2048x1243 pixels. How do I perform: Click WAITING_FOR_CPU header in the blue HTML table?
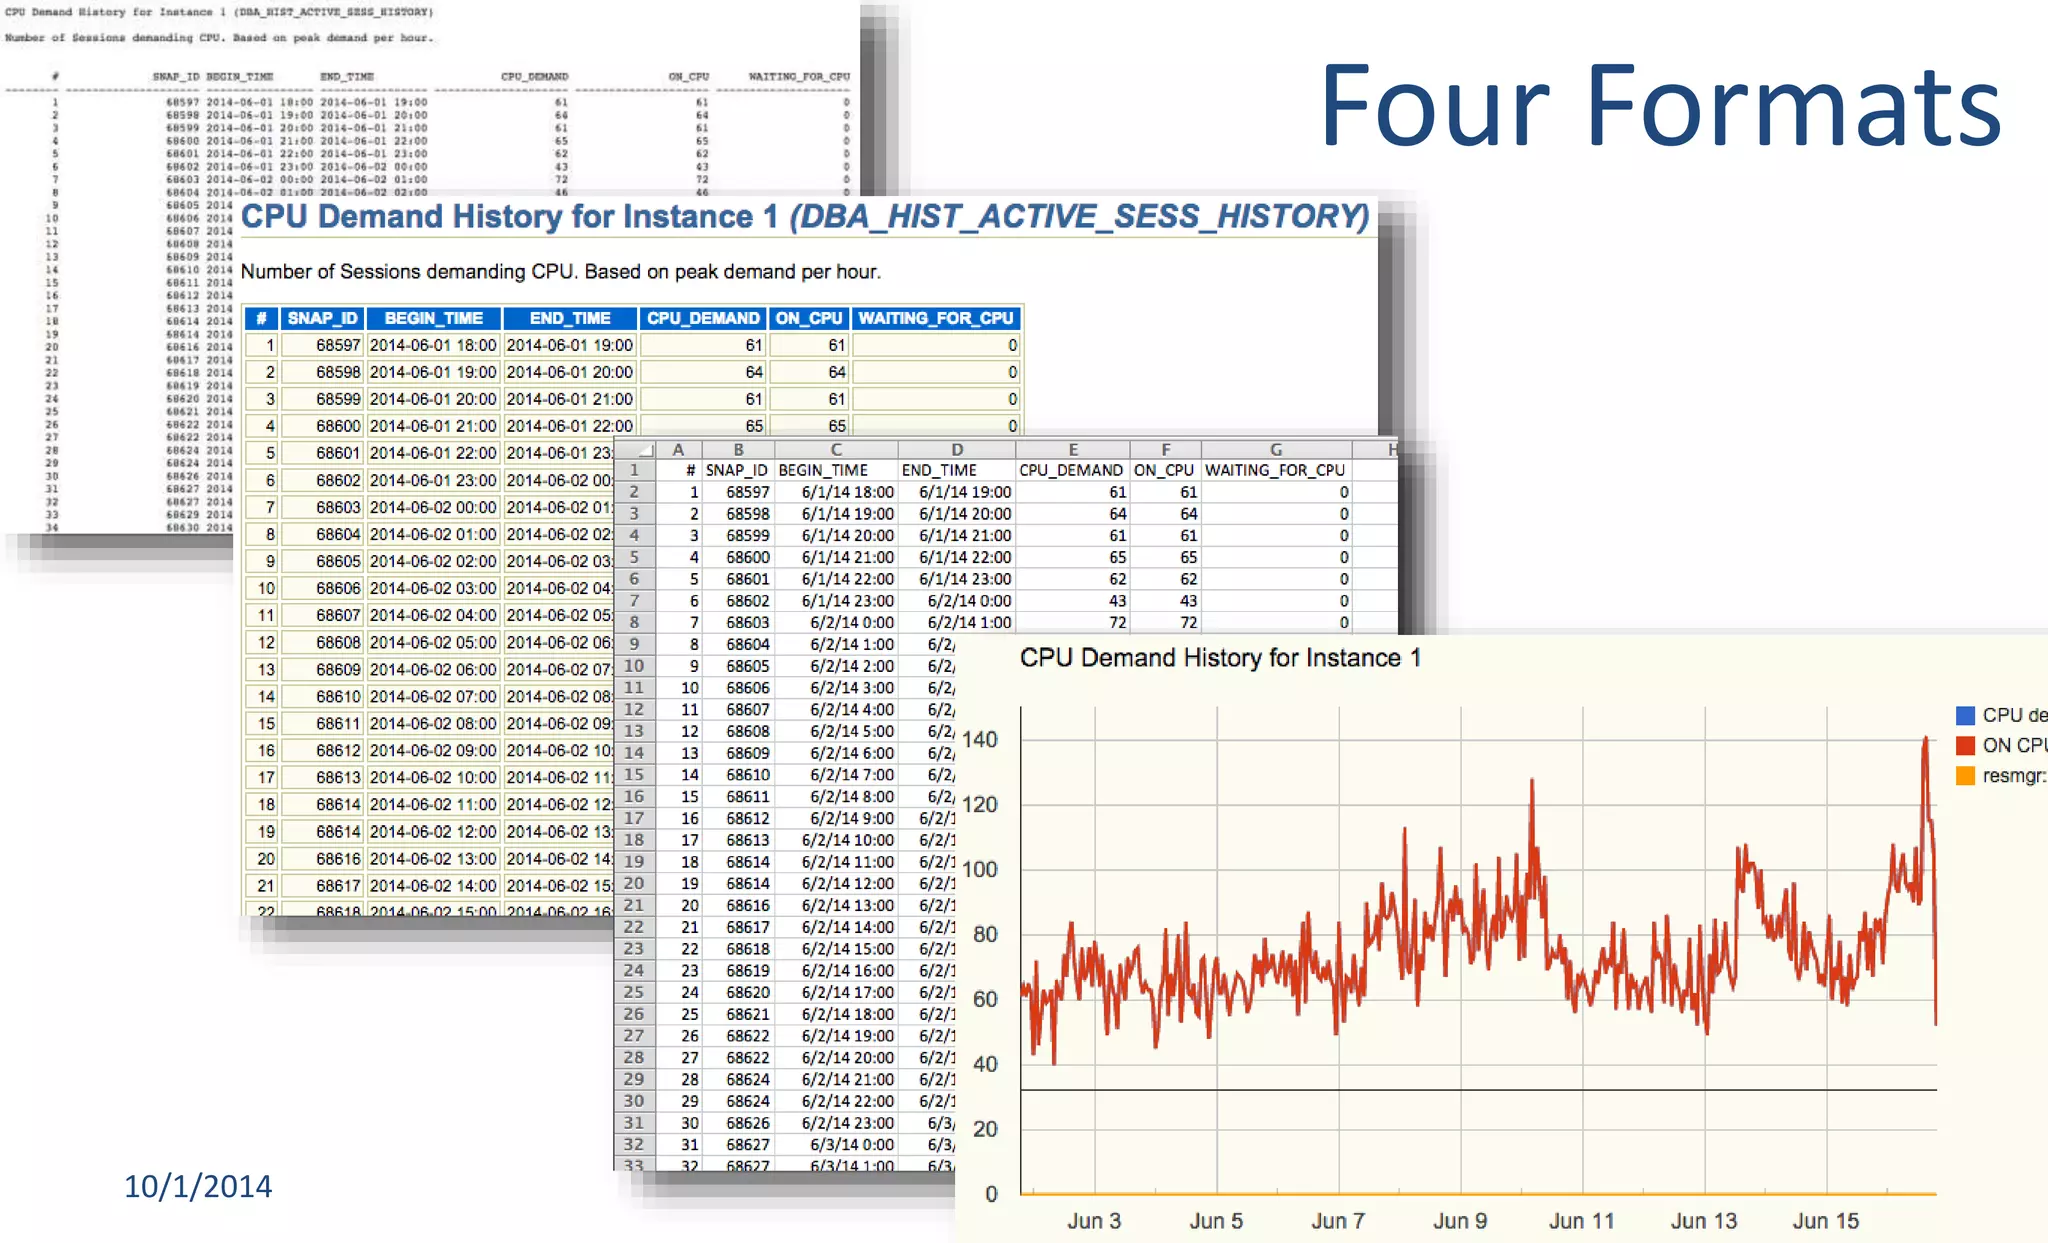pyautogui.click(x=936, y=318)
